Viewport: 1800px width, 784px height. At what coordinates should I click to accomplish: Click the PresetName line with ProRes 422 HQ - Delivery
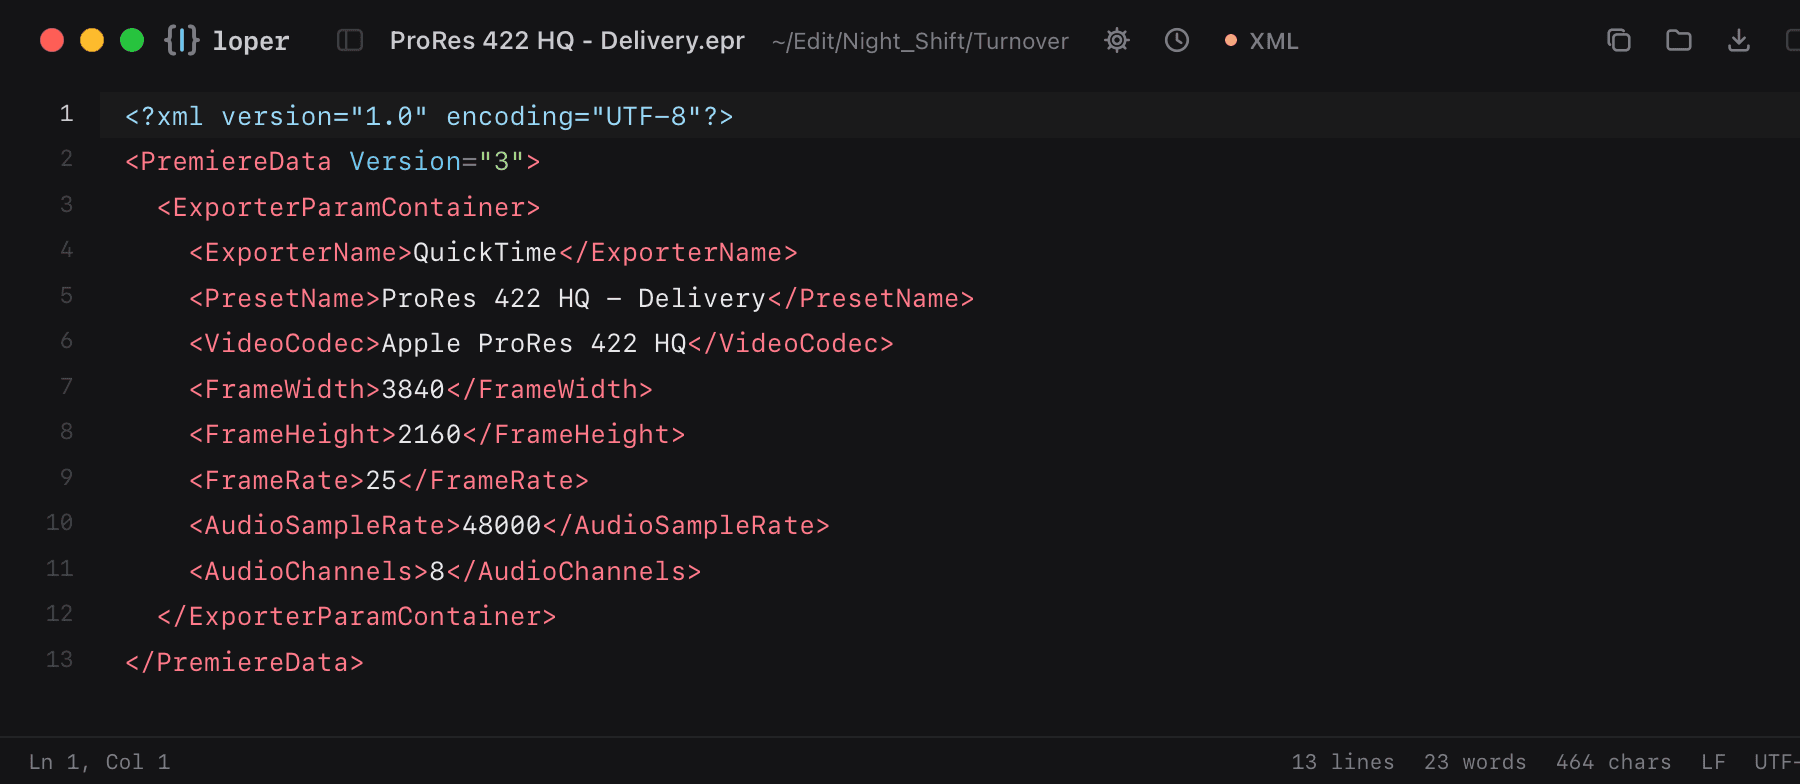[x=582, y=298]
